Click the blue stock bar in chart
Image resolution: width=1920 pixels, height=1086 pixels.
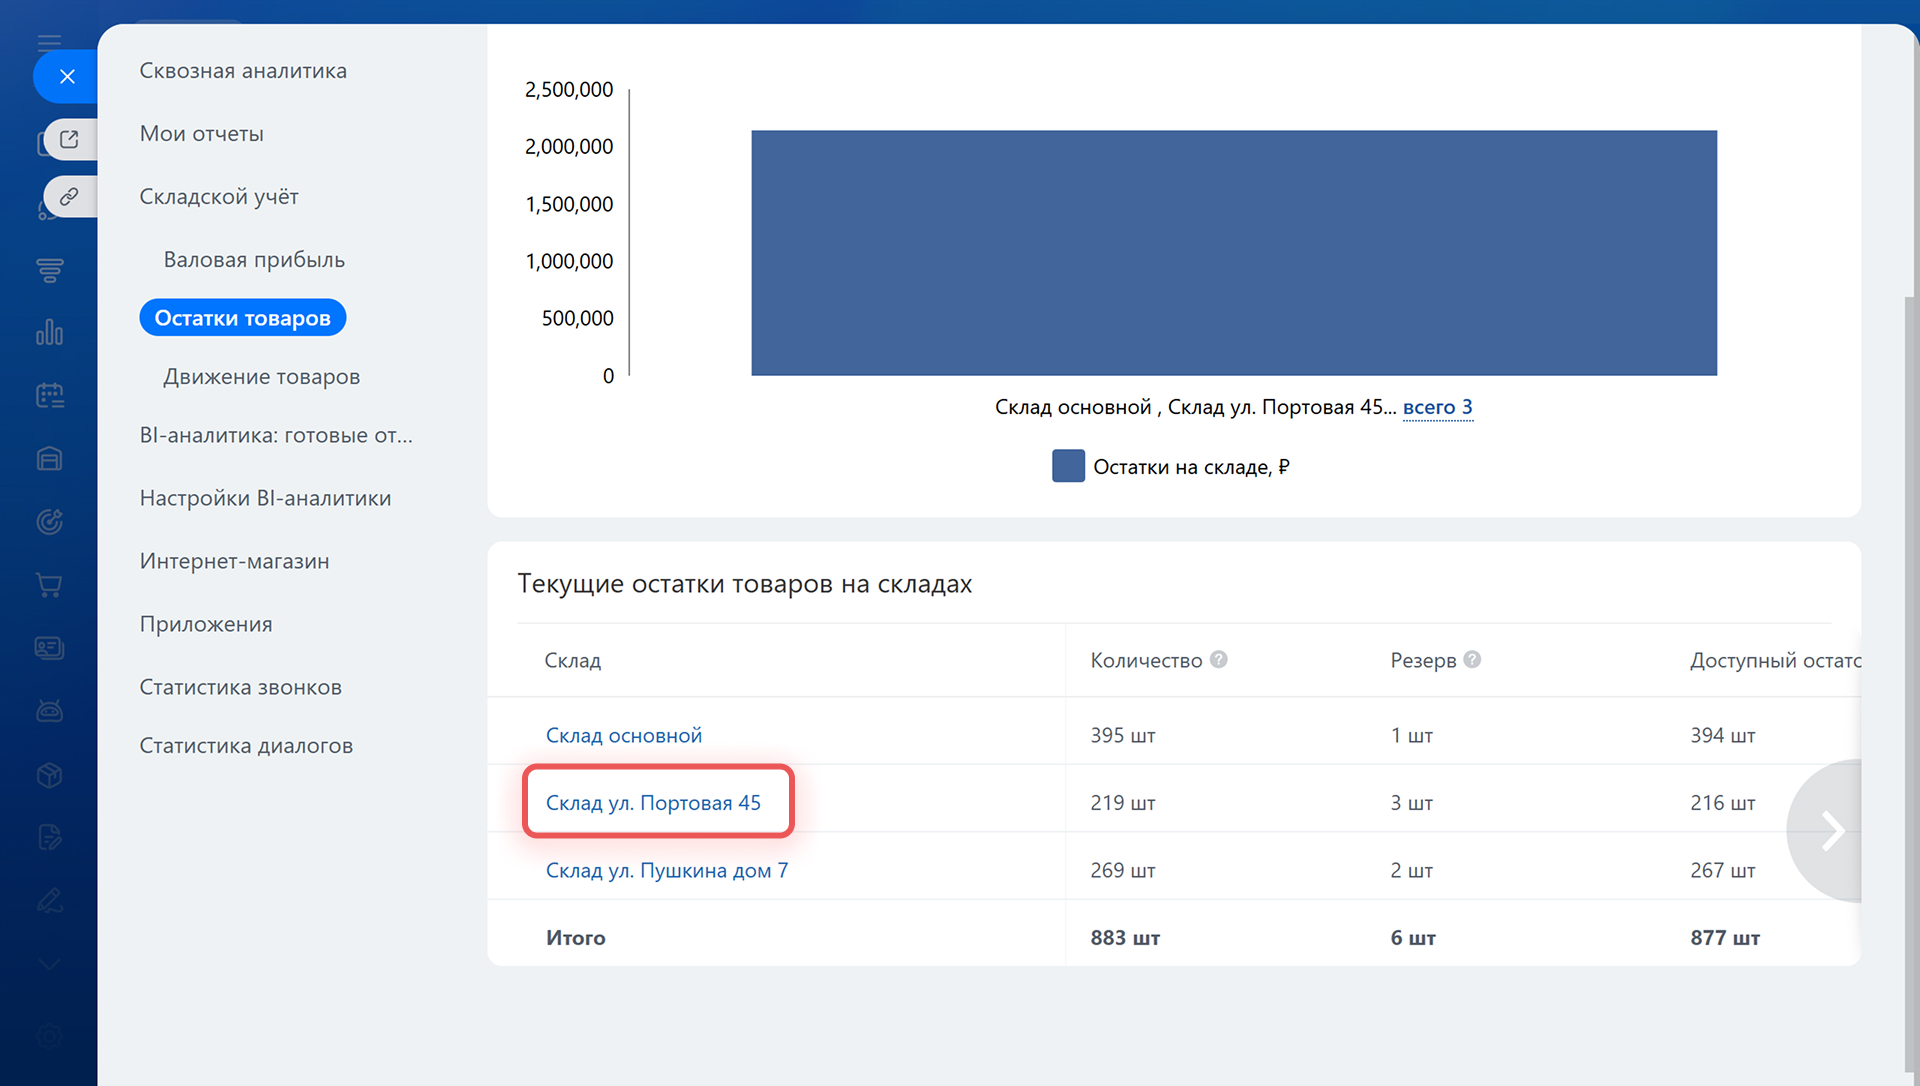[1233, 253]
